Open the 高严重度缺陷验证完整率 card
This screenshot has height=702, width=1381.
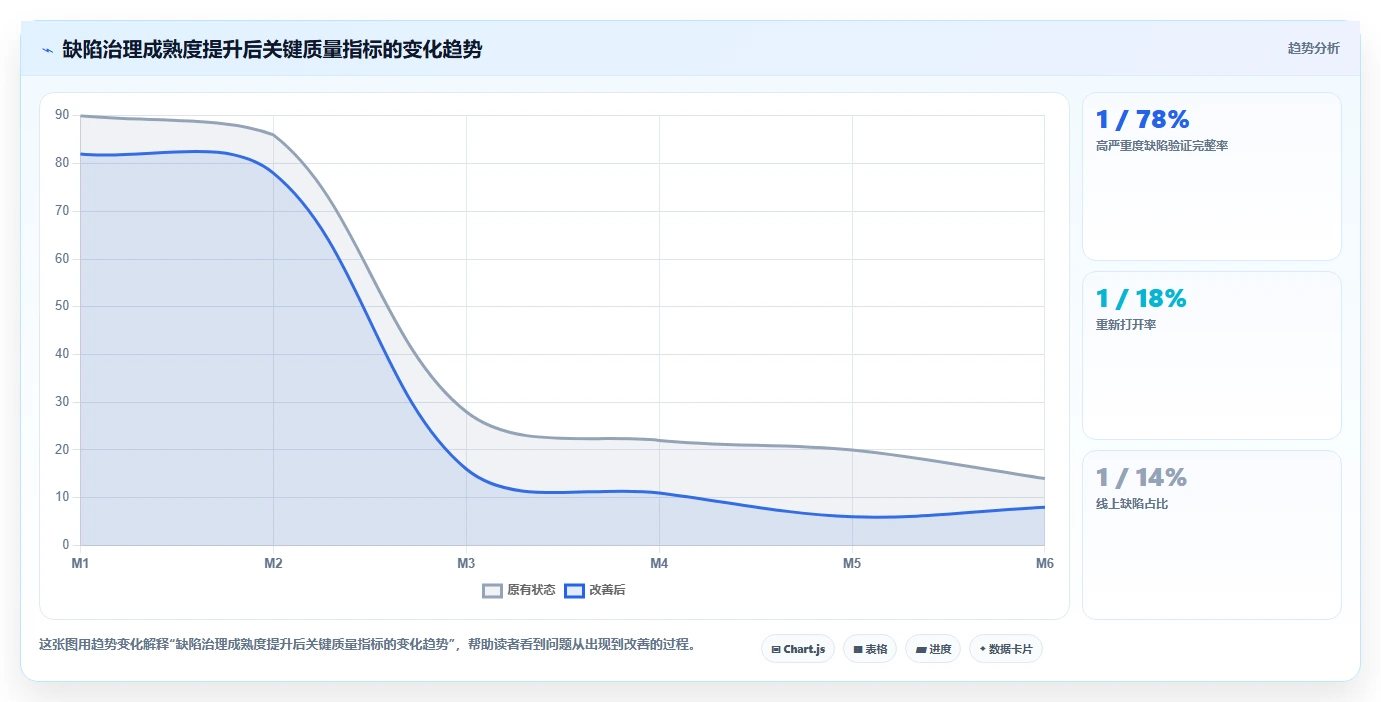(1211, 177)
